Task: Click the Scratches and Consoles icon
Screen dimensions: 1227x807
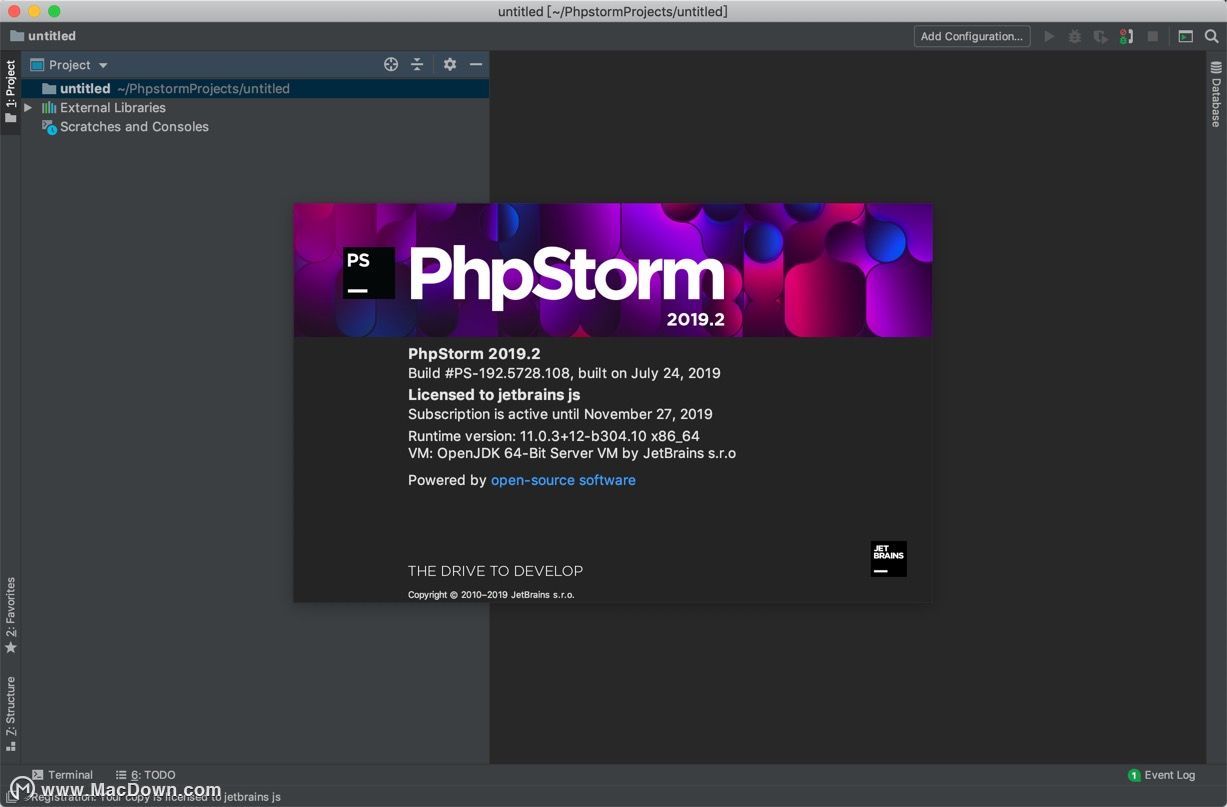Action: (x=49, y=127)
